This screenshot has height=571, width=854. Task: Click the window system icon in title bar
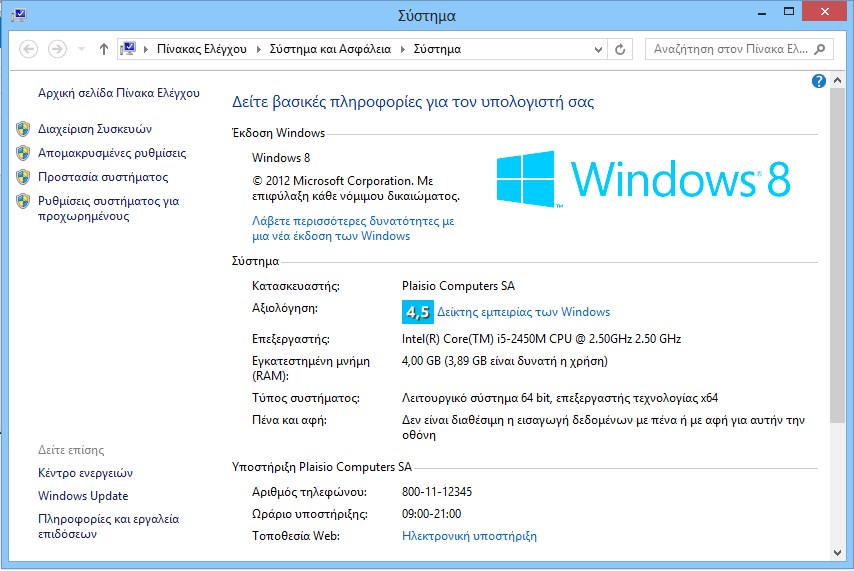(19, 15)
